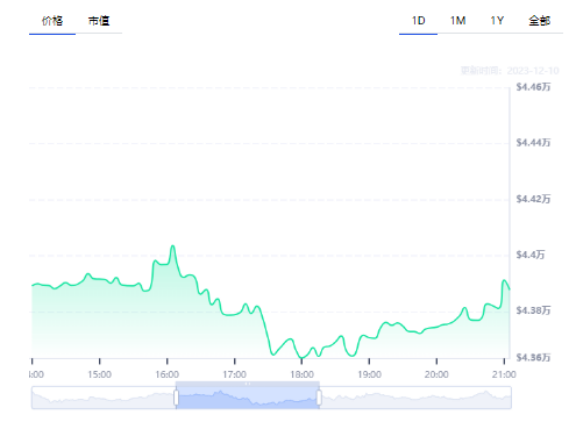Click the price low point at 18:00
This screenshot has height=423, width=569.
pos(302,358)
